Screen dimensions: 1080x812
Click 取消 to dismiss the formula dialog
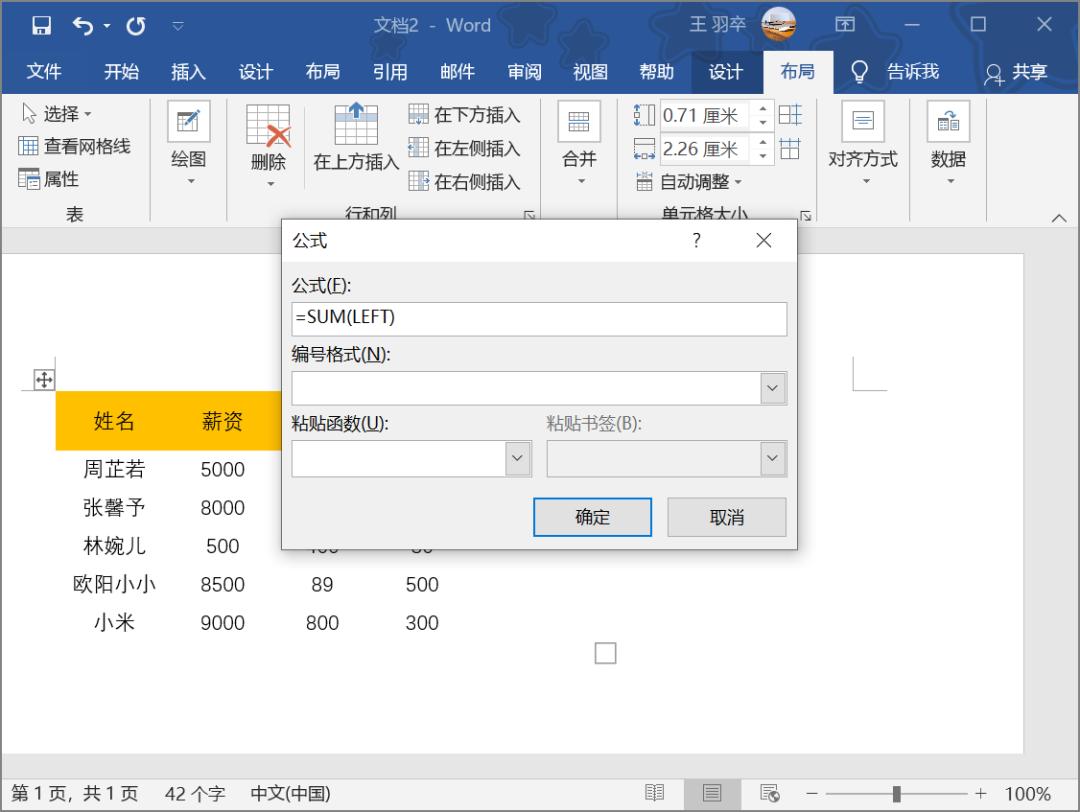(x=726, y=517)
